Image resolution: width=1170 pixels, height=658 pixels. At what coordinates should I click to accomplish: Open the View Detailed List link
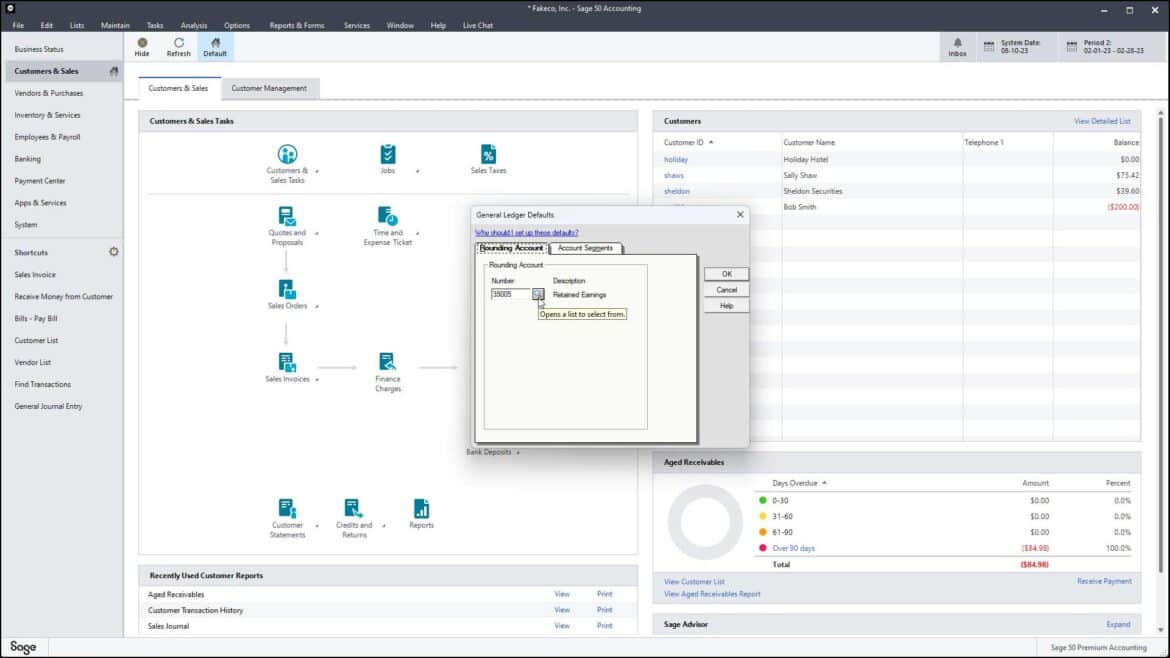(1102, 121)
